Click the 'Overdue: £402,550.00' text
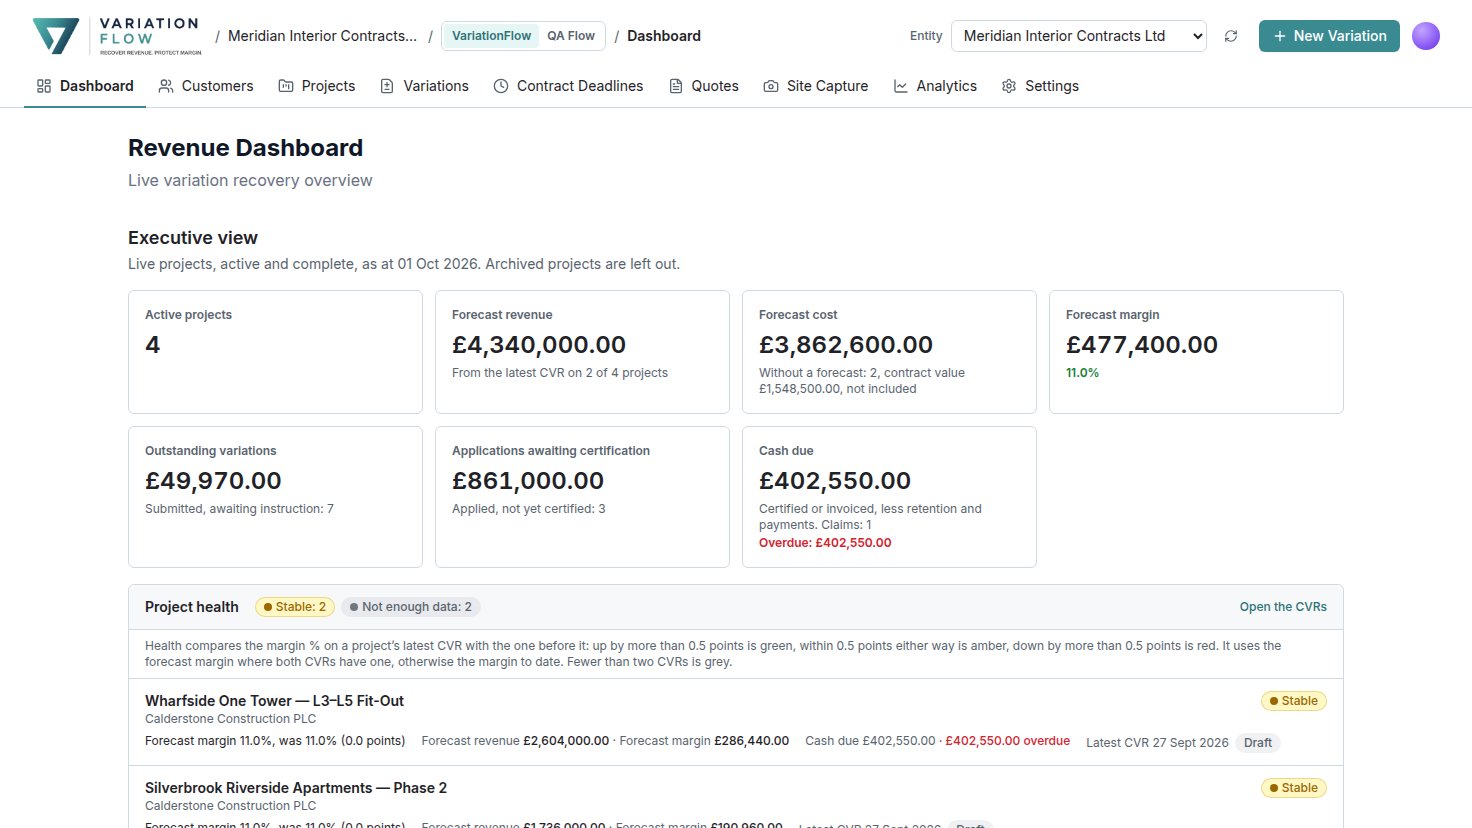 (825, 543)
